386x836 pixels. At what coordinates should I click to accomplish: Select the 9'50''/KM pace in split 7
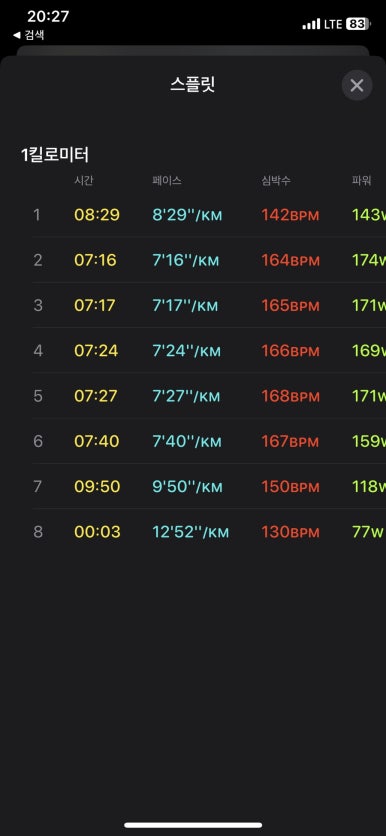pyautogui.click(x=187, y=487)
